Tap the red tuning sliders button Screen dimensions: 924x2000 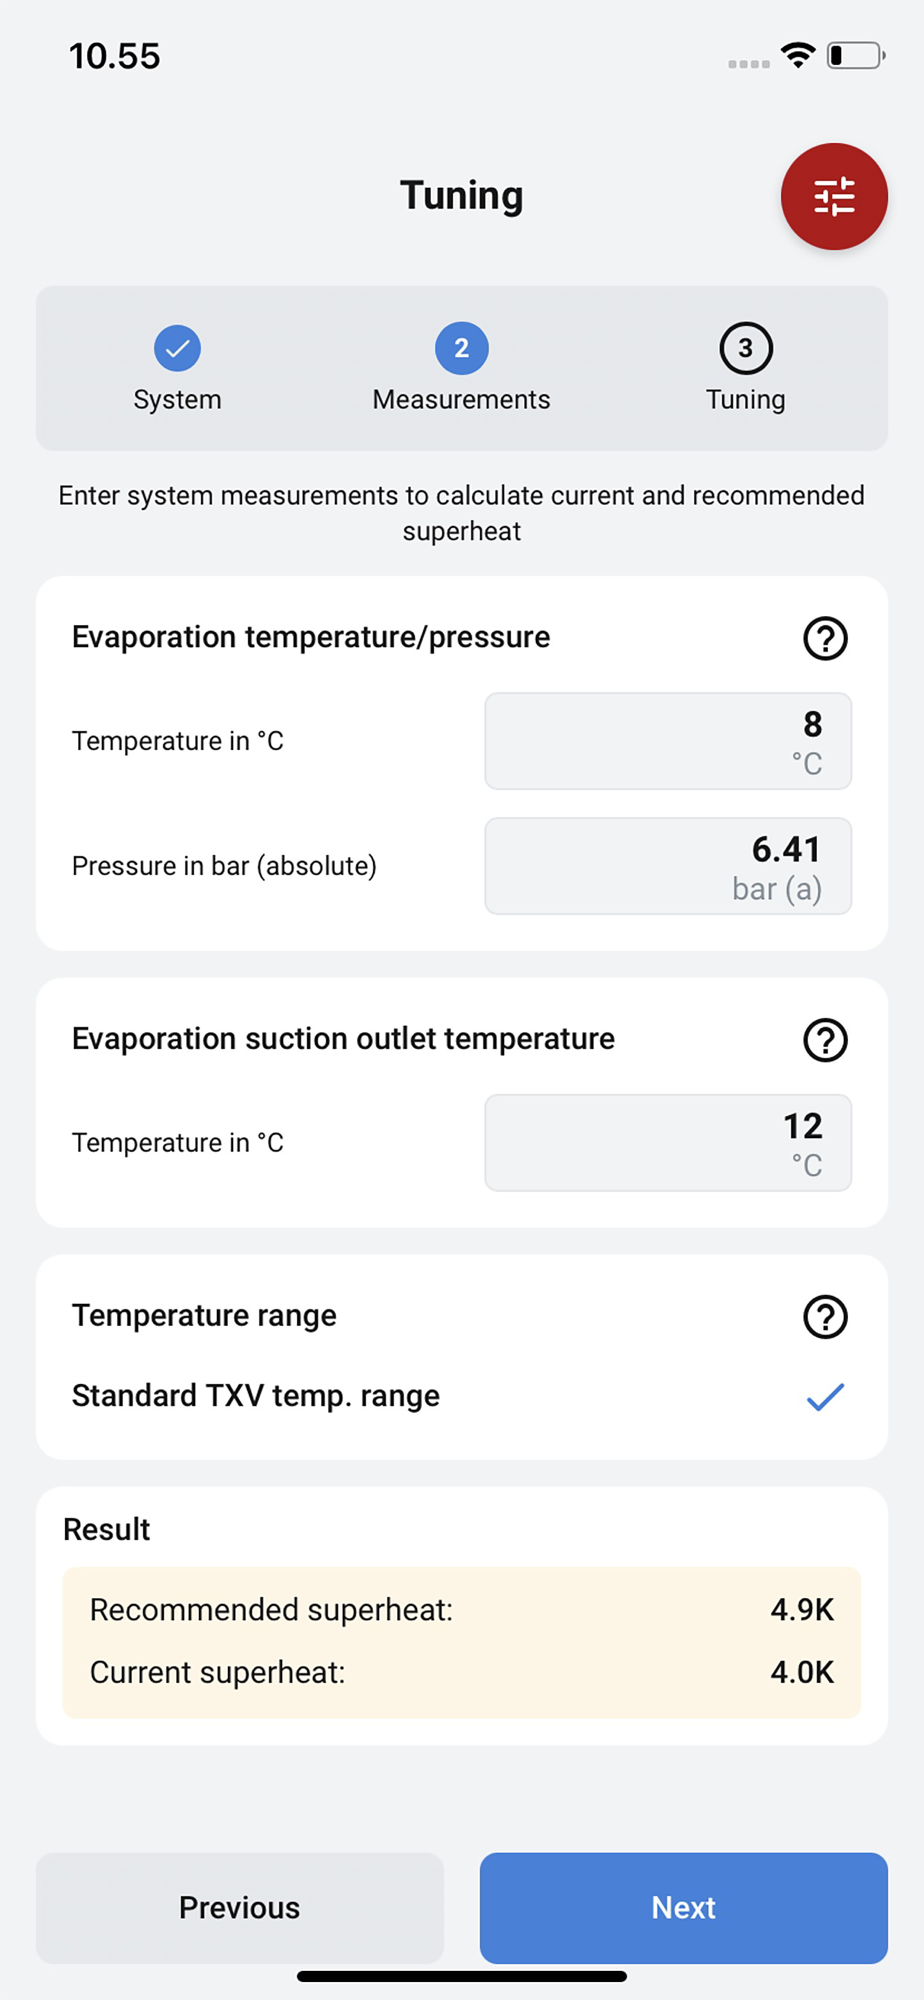click(833, 196)
